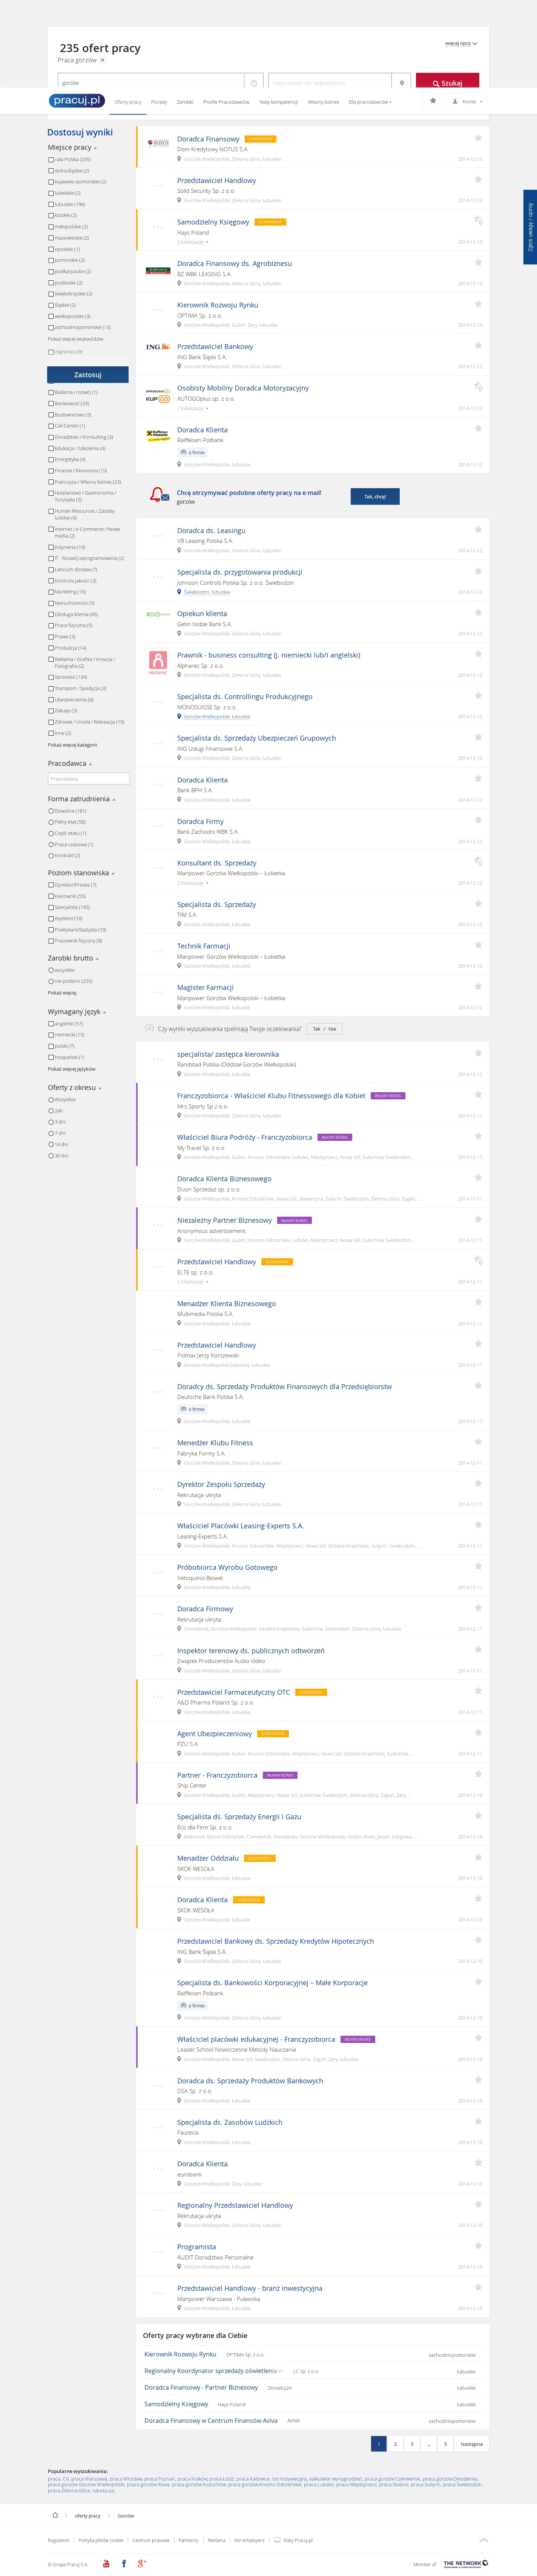
Task: Select the 'Pełny etat' employment option
Action: 51,822
